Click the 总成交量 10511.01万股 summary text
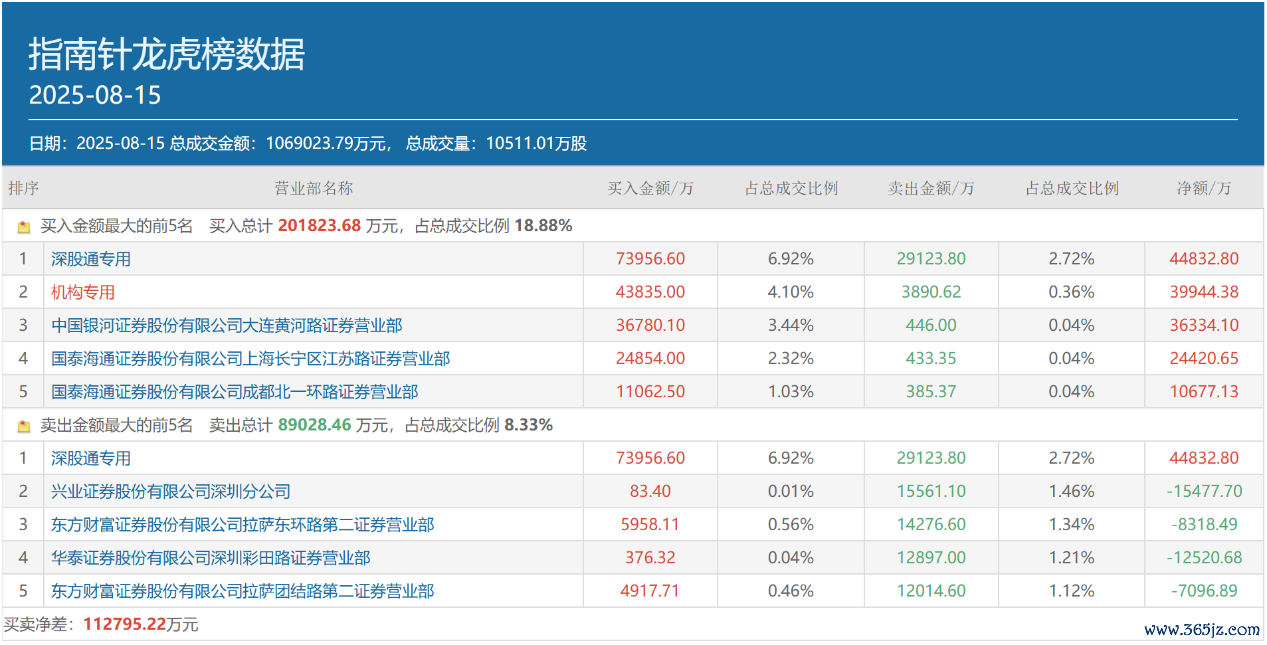The image size is (1267, 645). tap(497, 143)
